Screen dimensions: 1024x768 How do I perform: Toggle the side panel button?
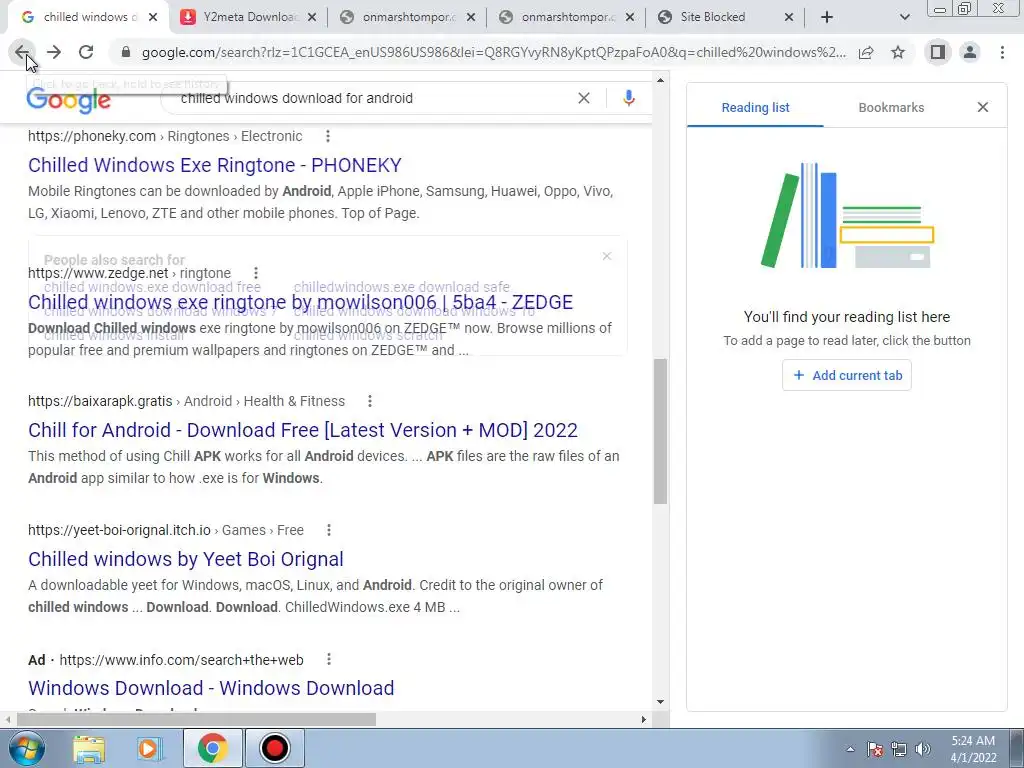[x=938, y=52]
